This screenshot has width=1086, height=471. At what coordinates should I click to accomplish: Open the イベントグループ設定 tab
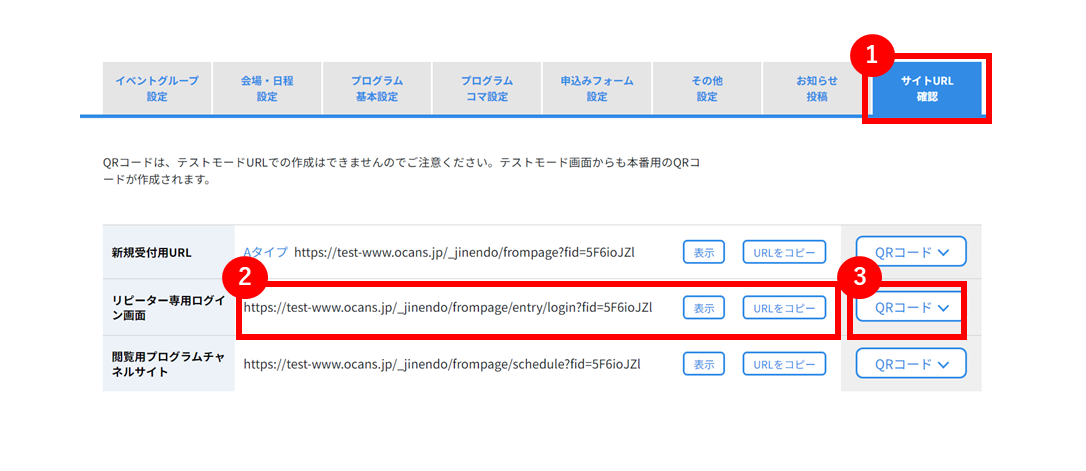coord(157,89)
